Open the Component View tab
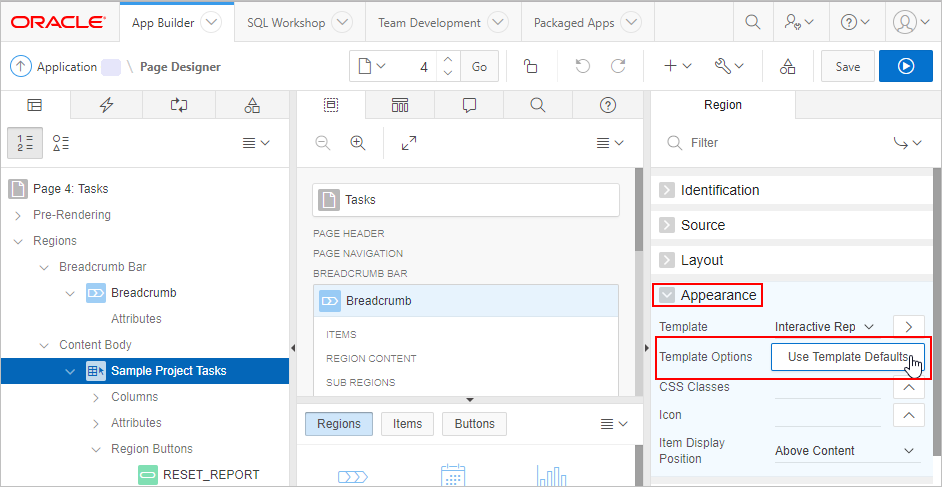This screenshot has width=942, height=487. 400,105
